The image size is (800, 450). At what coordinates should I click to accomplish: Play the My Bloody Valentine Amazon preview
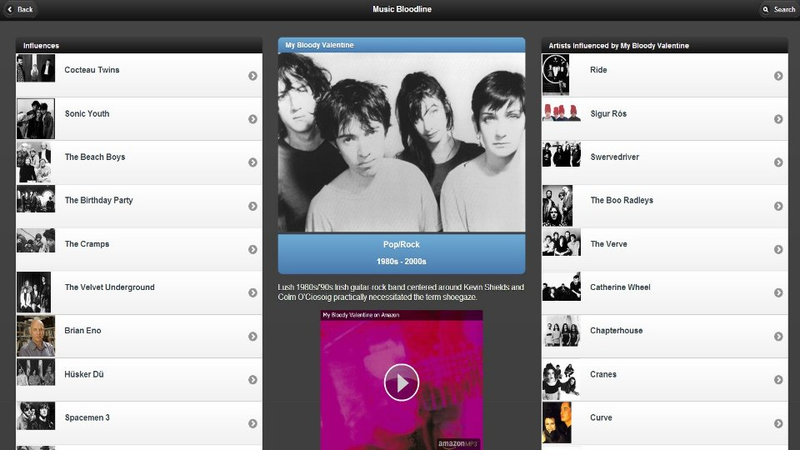402,382
